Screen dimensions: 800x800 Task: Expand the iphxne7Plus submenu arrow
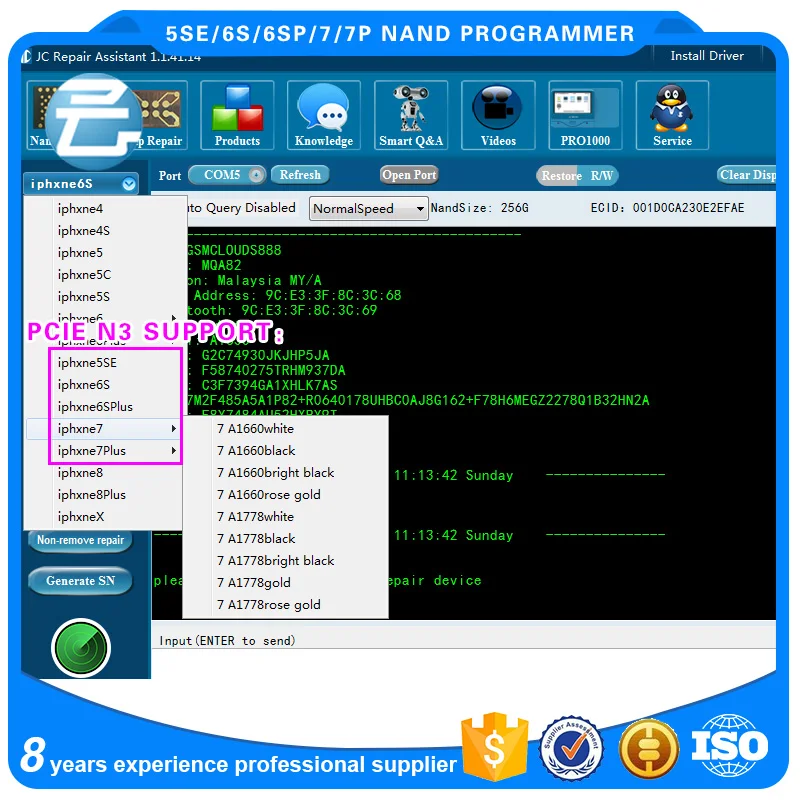(x=173, y=451)
